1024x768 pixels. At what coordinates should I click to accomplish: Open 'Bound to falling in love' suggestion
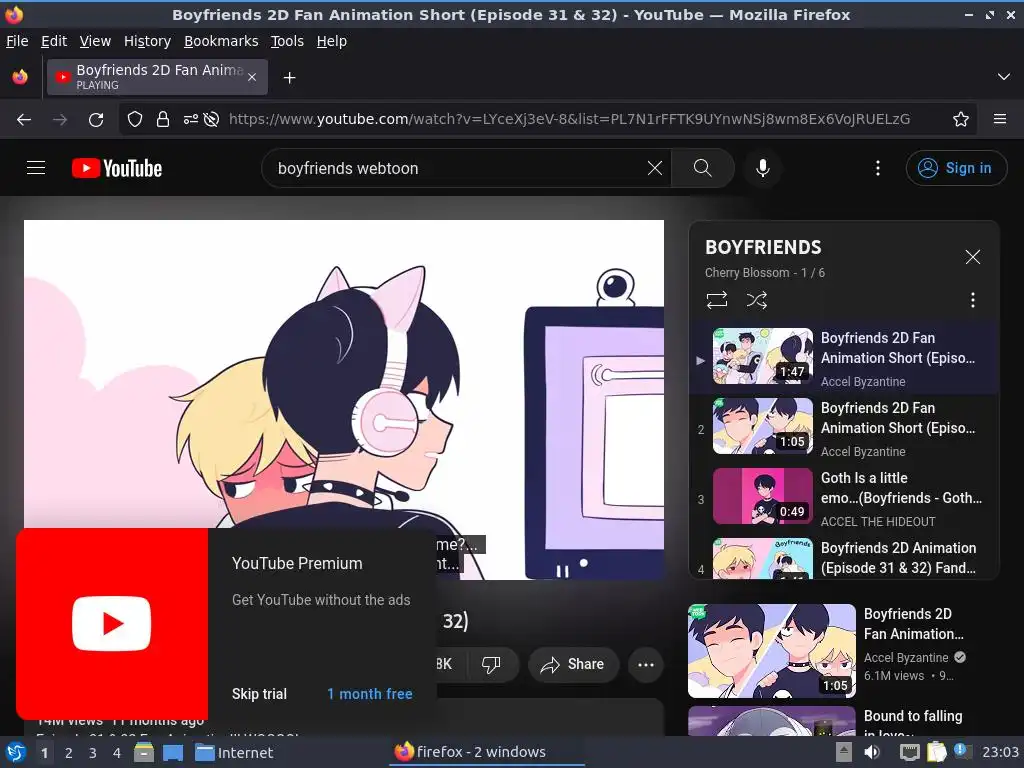pyautogui.click(x=913, y=724)
